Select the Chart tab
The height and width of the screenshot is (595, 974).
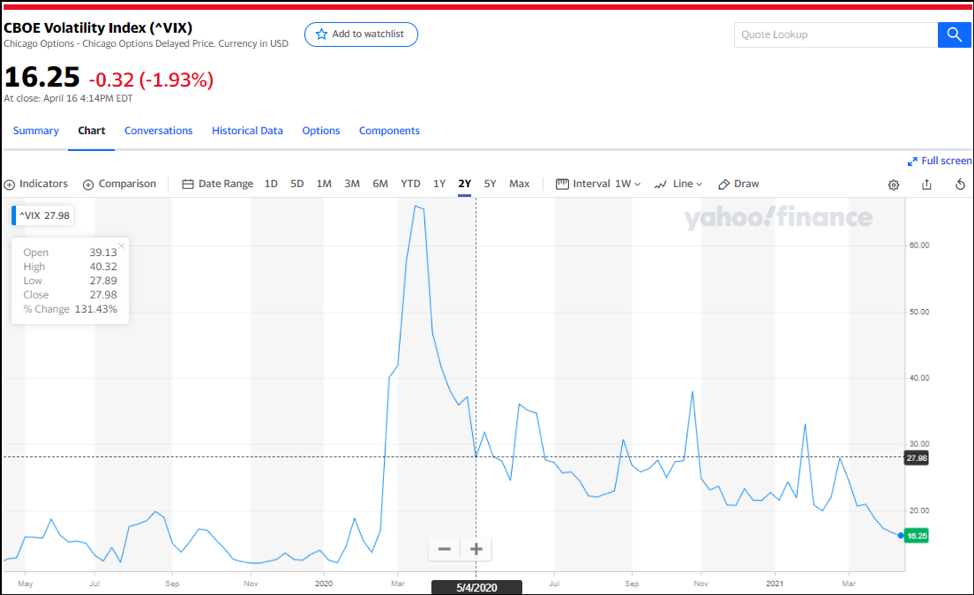(x=91, y=130)
